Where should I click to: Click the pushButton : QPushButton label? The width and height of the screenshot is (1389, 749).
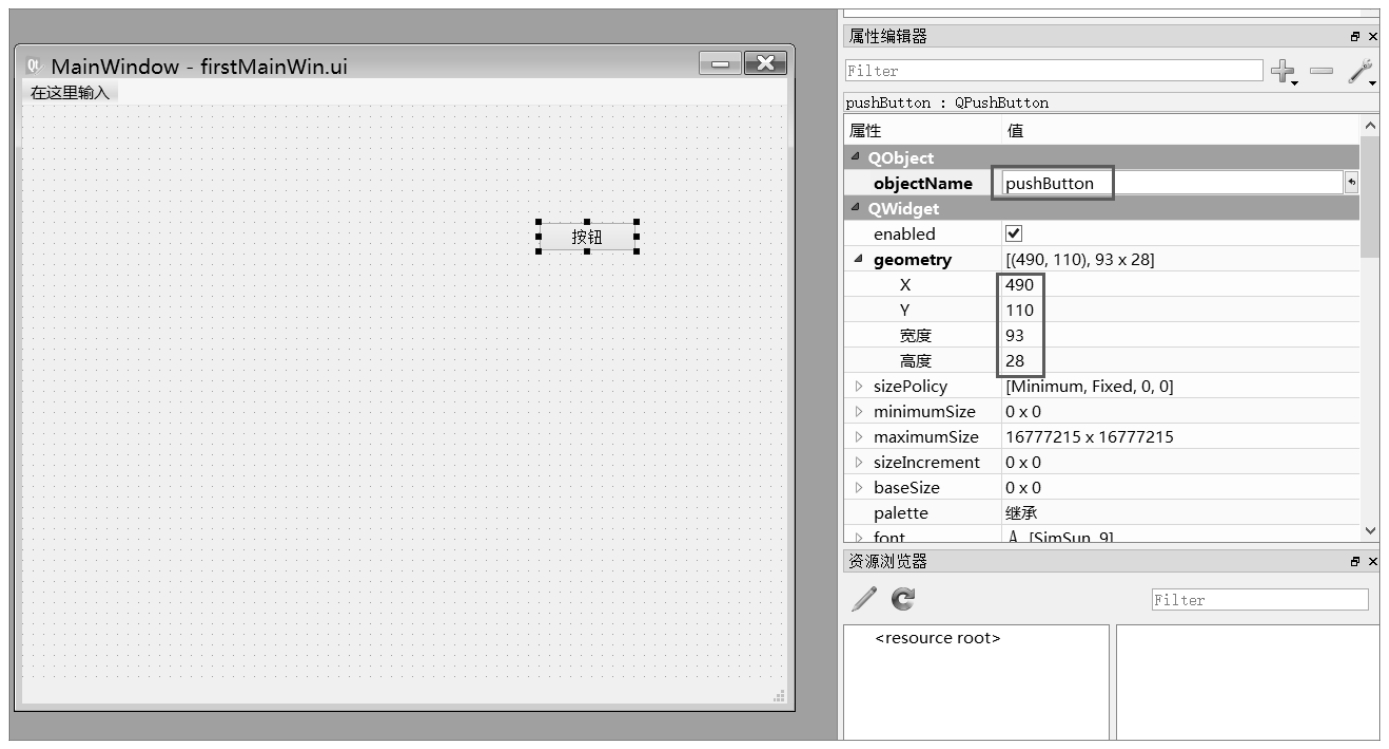coord(947,103)
